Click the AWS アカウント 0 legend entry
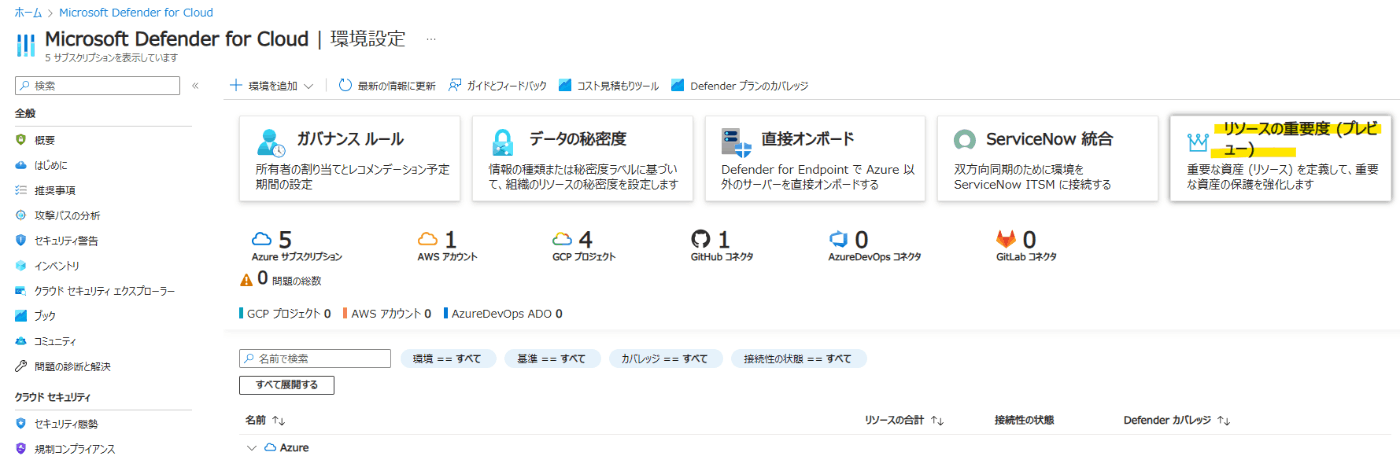This screenshot has height=456, width=1400. coord(387,314)
